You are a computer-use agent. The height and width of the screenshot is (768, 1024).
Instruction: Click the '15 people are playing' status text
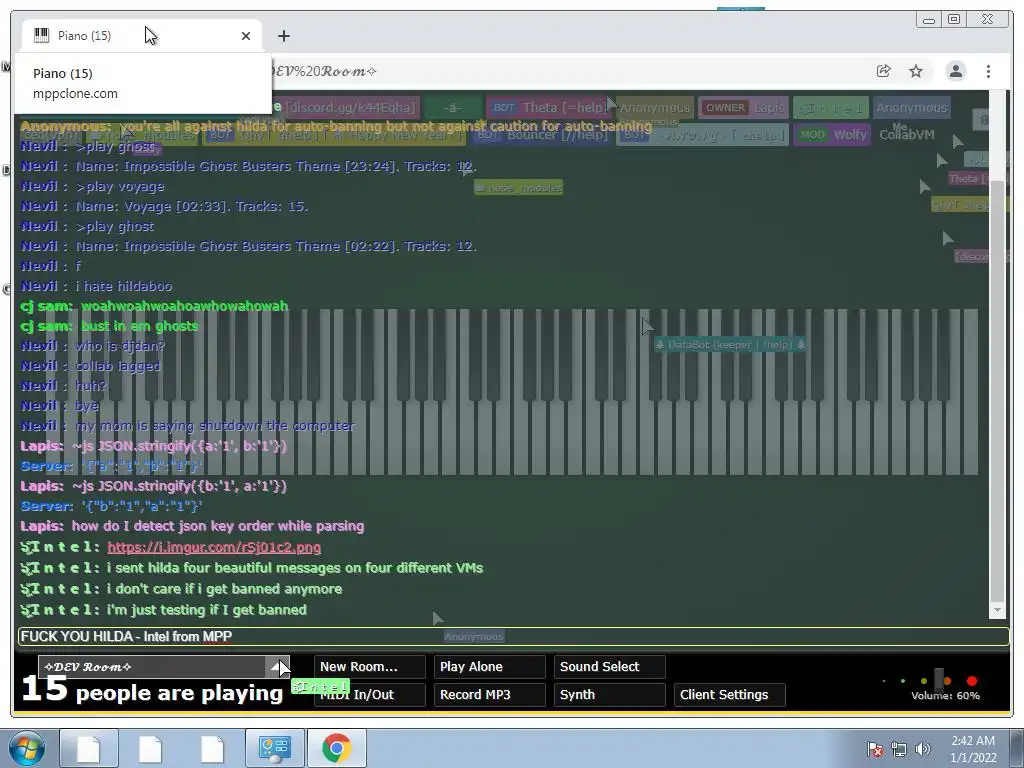(152, 691)
